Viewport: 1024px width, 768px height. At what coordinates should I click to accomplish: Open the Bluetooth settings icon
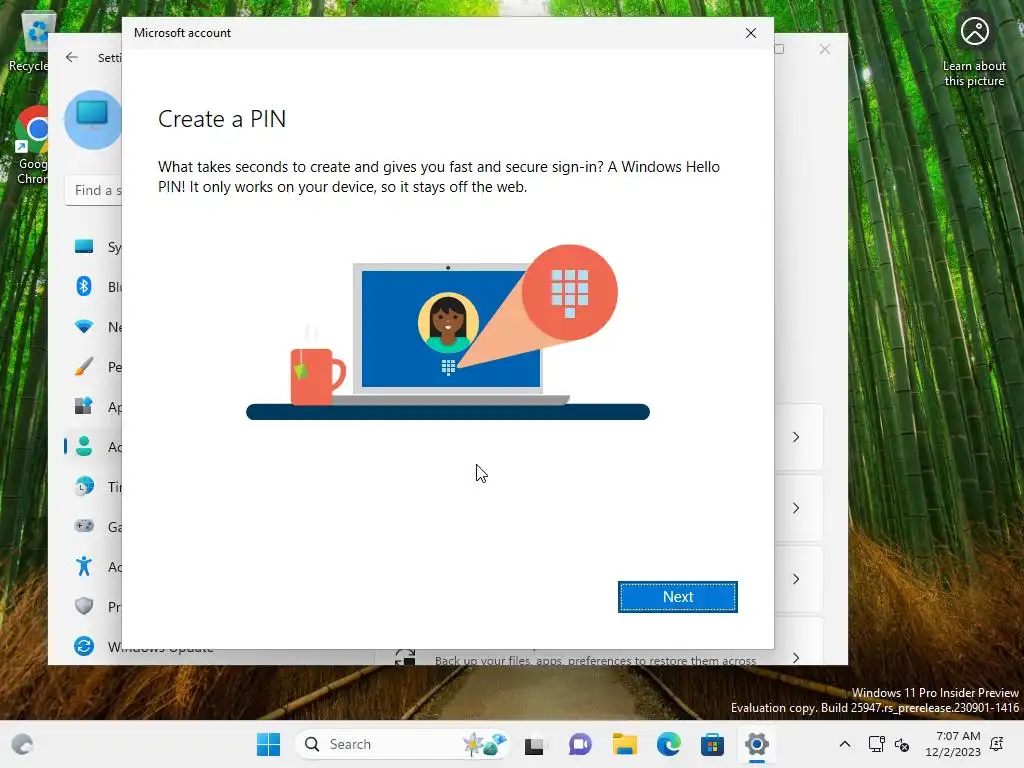coord(84,286)
